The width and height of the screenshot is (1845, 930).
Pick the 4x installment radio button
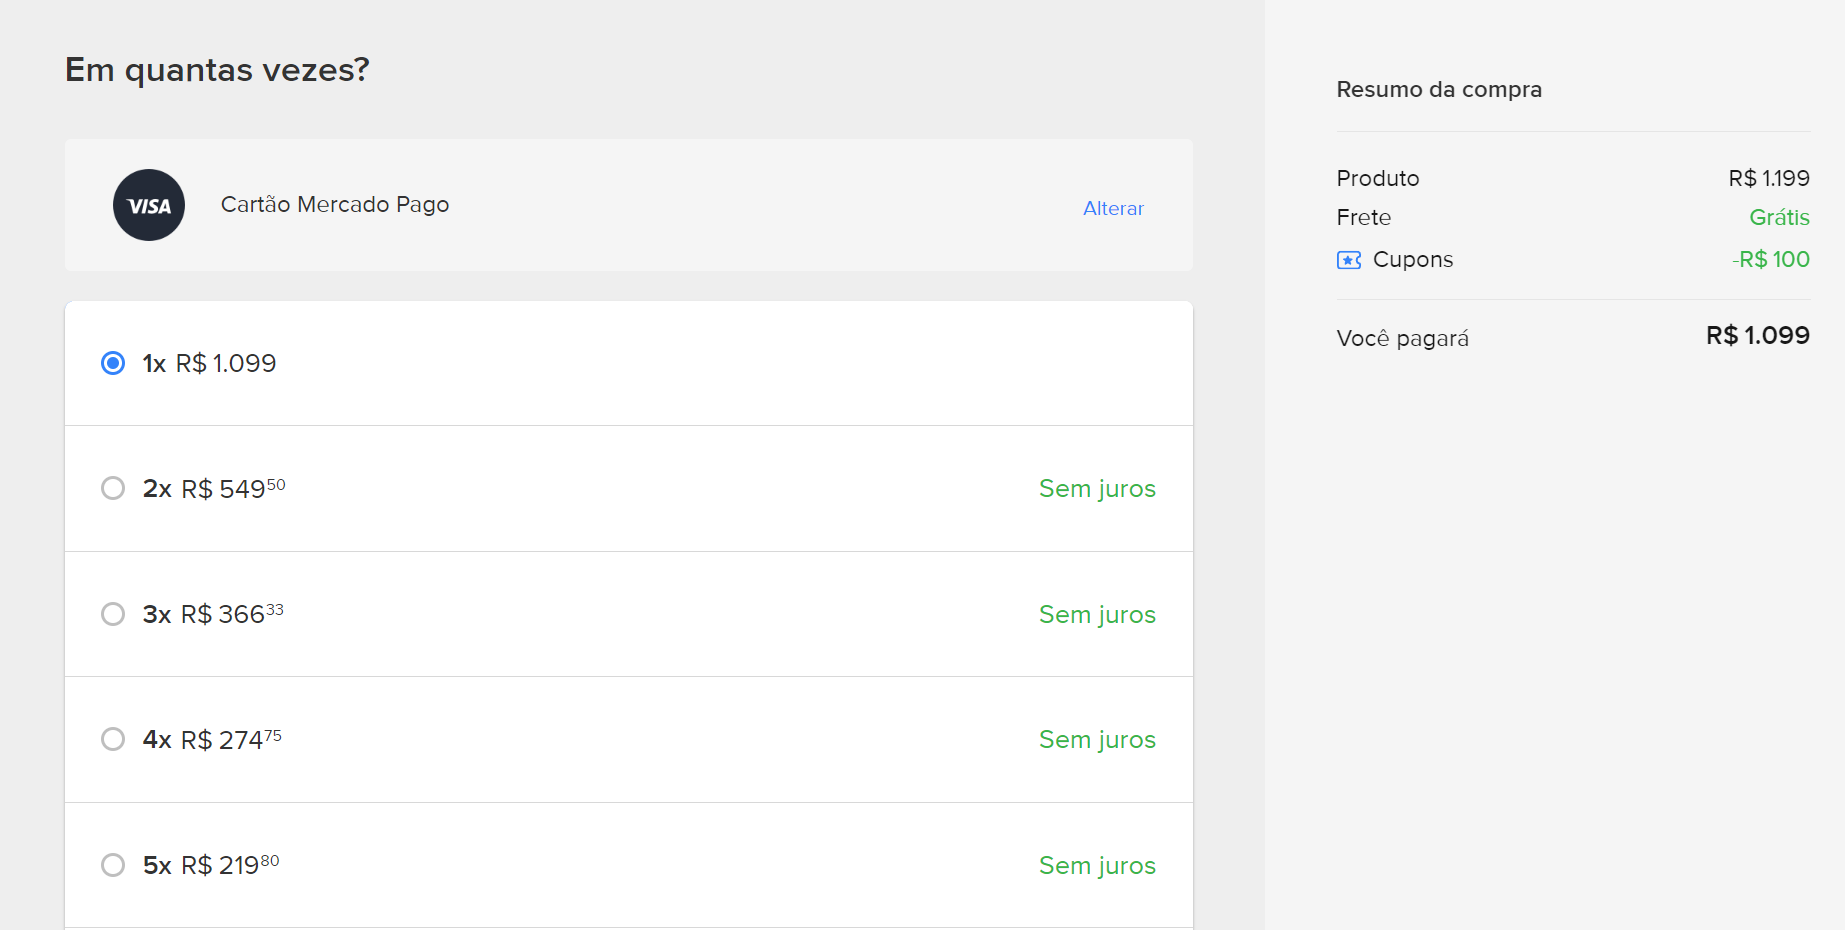pos(113,739)
